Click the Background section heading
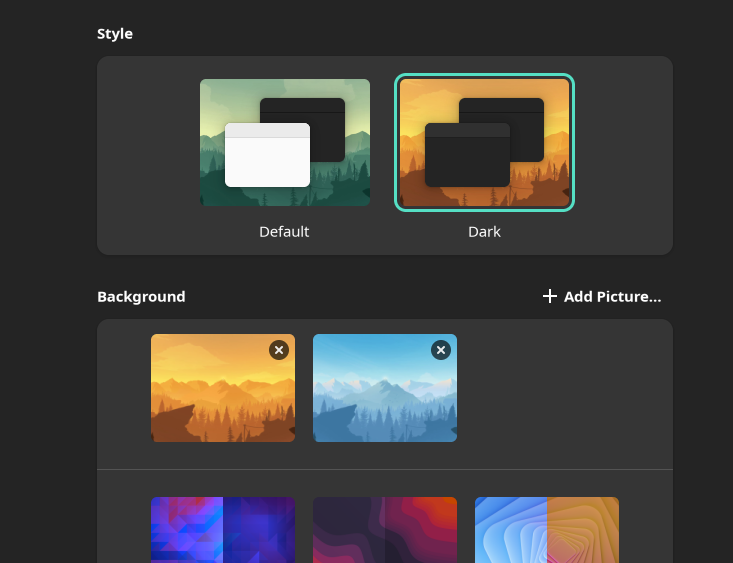733x563 pixels. (x=141, y=297)
